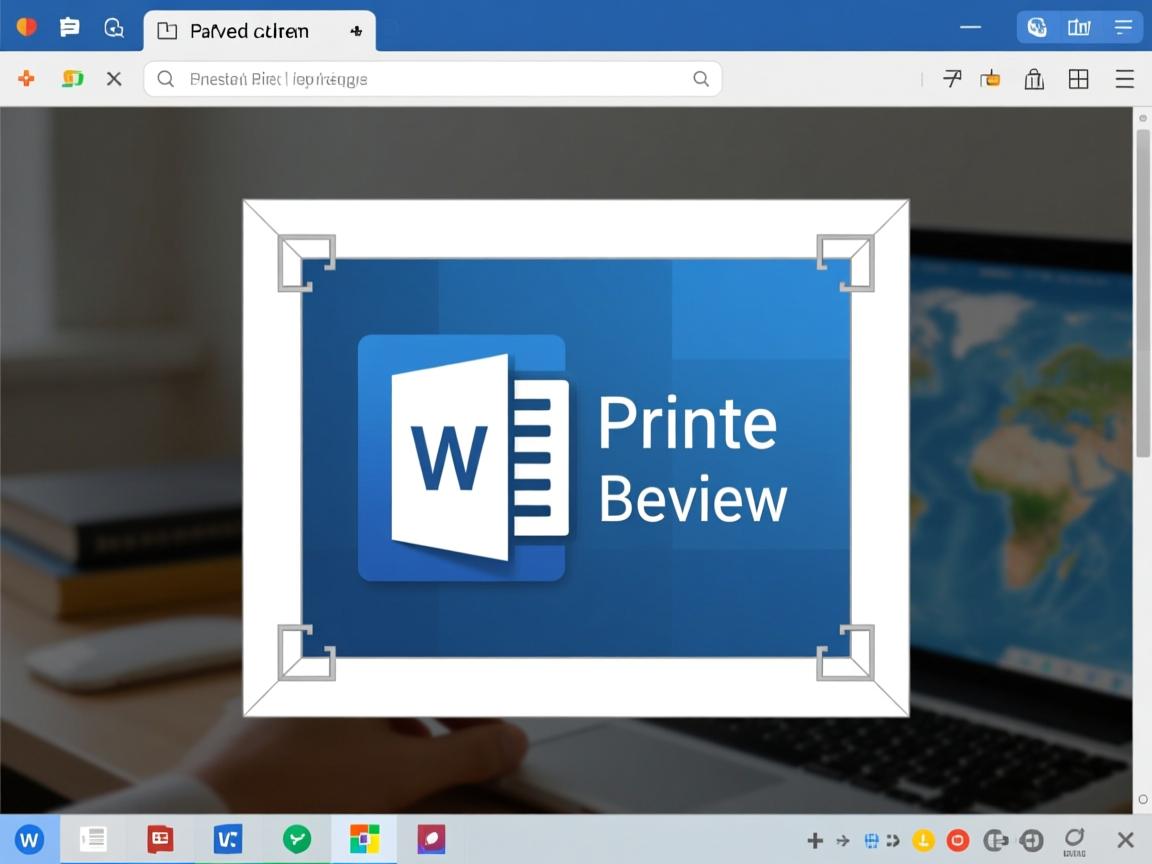Open the white document app in taskbar
This screenshot has width=1152, height=864.
[93, 840]
